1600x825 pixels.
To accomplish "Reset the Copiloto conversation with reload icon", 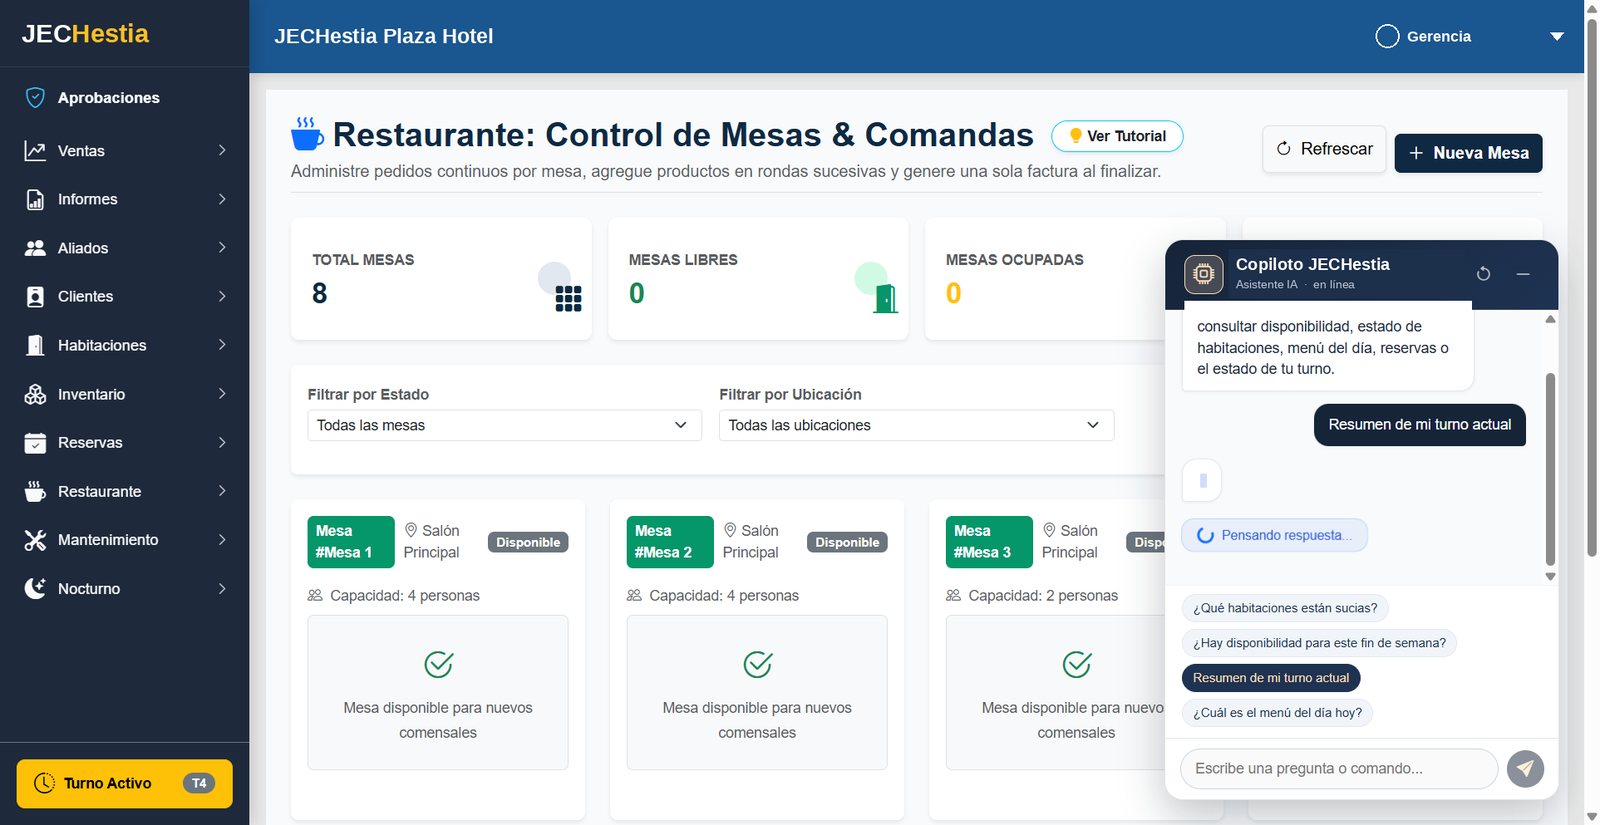I will pos(1484,274).
